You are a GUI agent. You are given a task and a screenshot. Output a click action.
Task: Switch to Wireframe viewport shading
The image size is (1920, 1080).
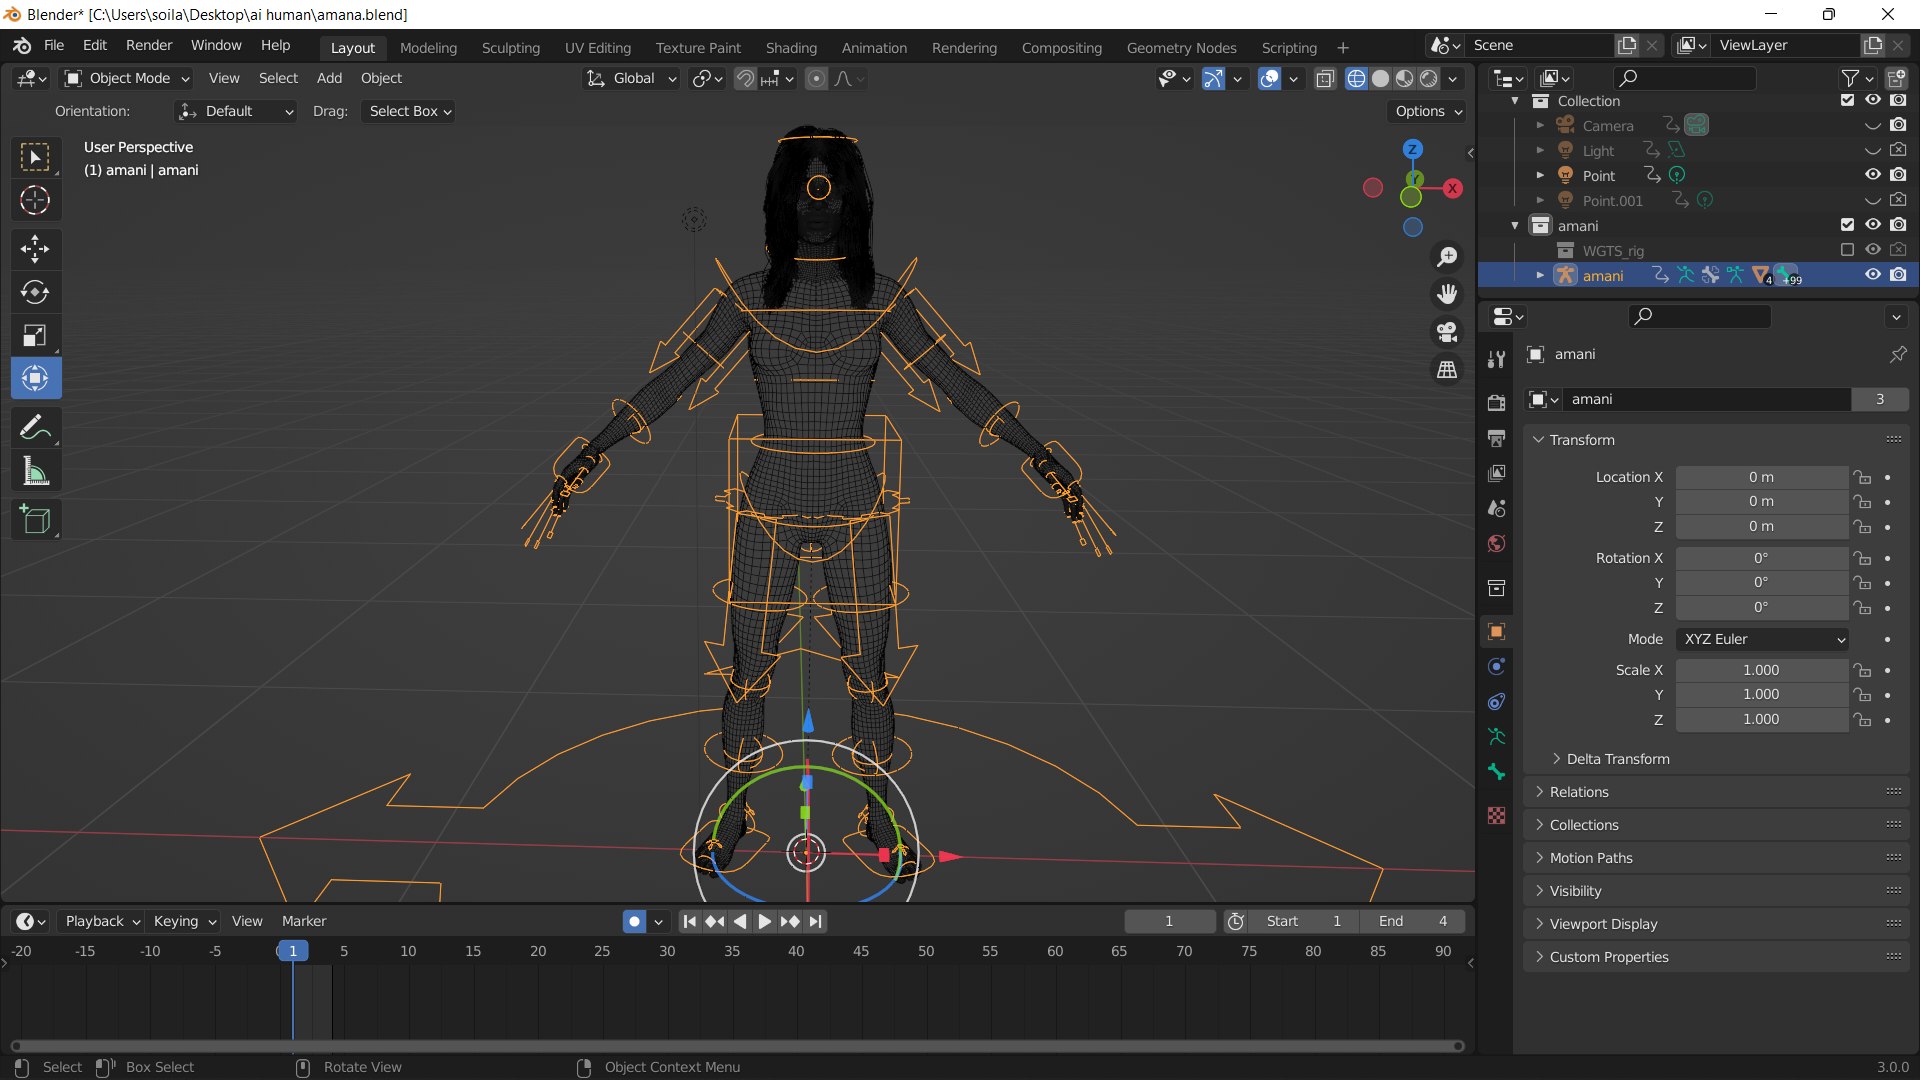pyautogui.click(x=1356, y=79)
